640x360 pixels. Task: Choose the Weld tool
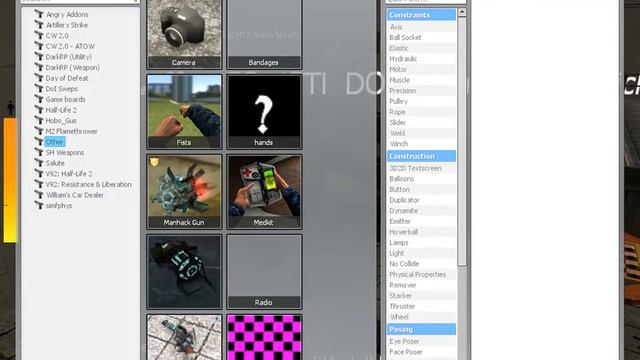click(421, 133)
